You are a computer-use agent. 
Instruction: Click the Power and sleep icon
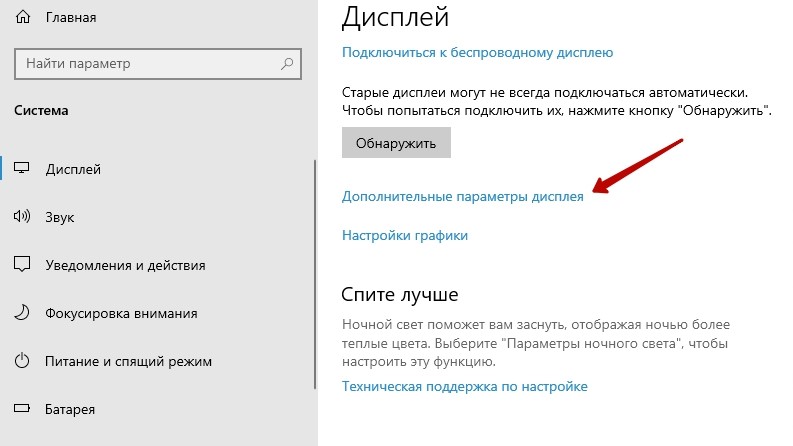(x=22, y=361)
